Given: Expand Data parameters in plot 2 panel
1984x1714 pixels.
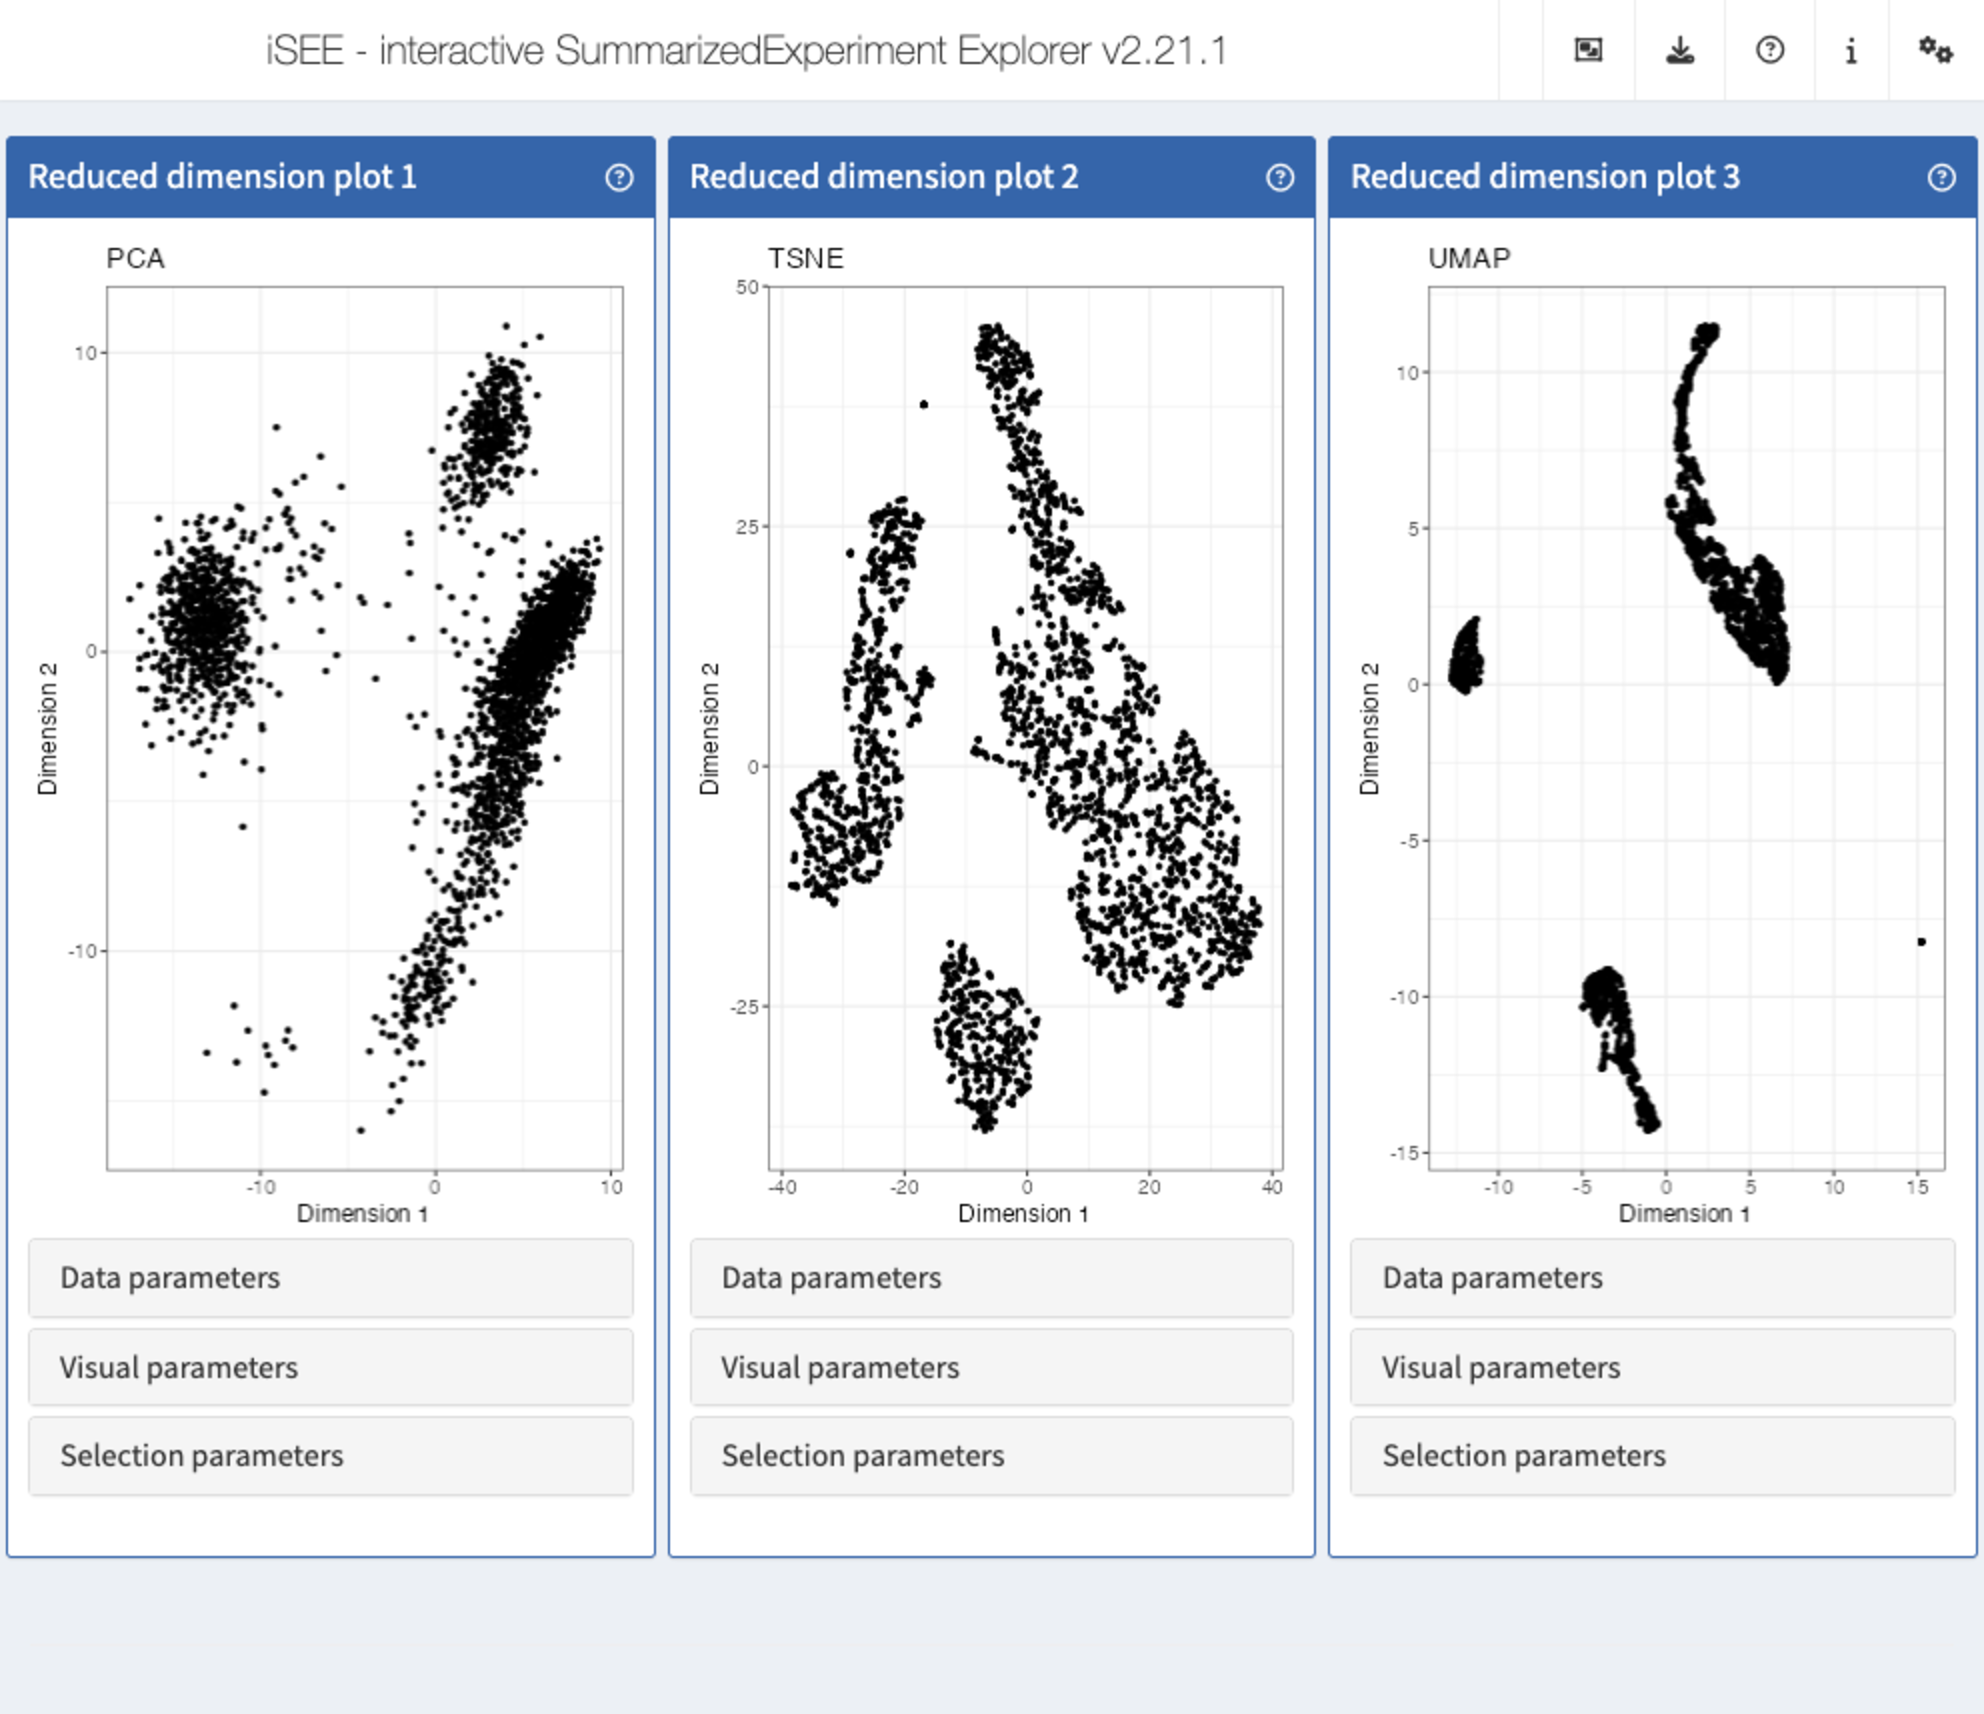Looking at the screenshot, I should (x=991, y=1278).
